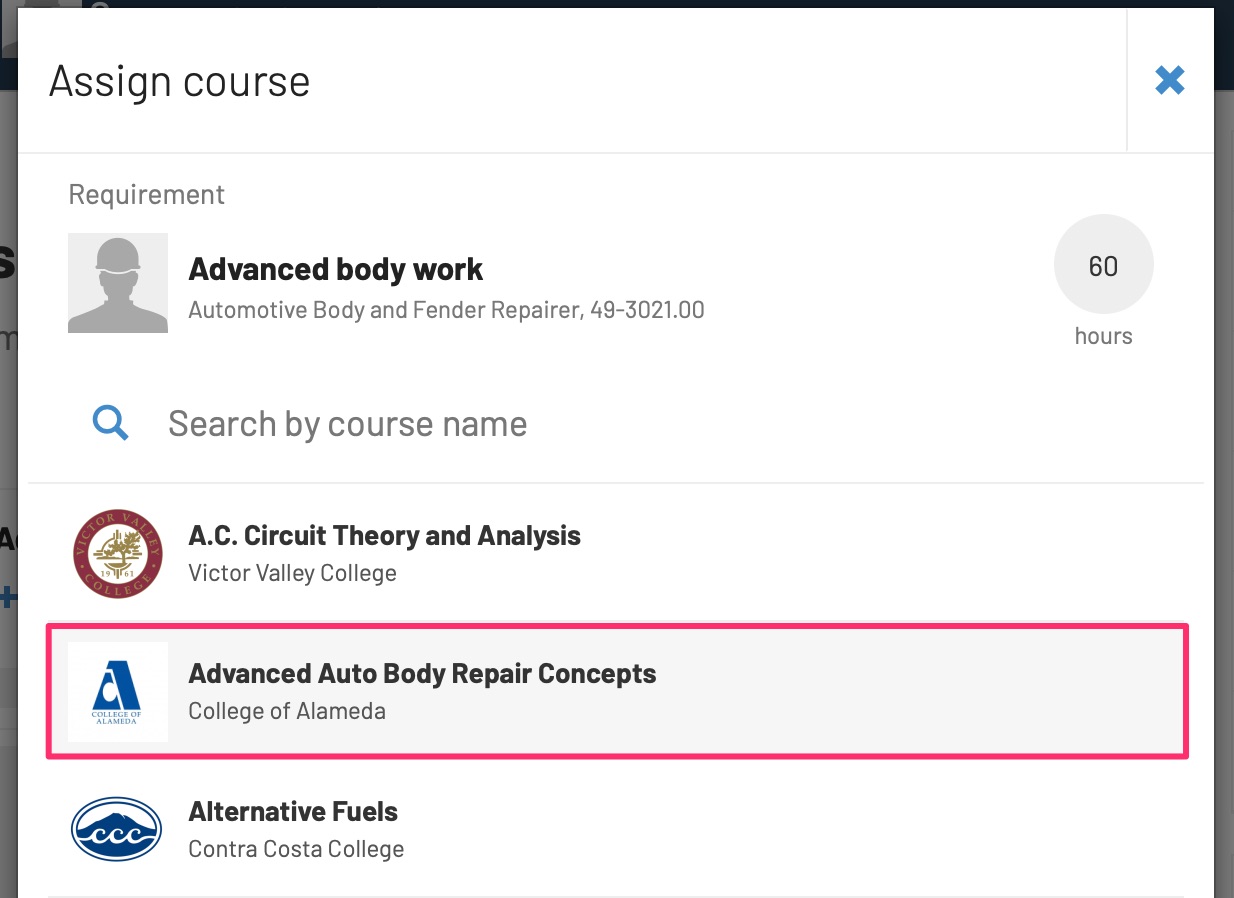The image size is (1234, 898).
Task: Click the College of Alameda subtitle text
Action: pyautogui.click(x=287, y=711)
